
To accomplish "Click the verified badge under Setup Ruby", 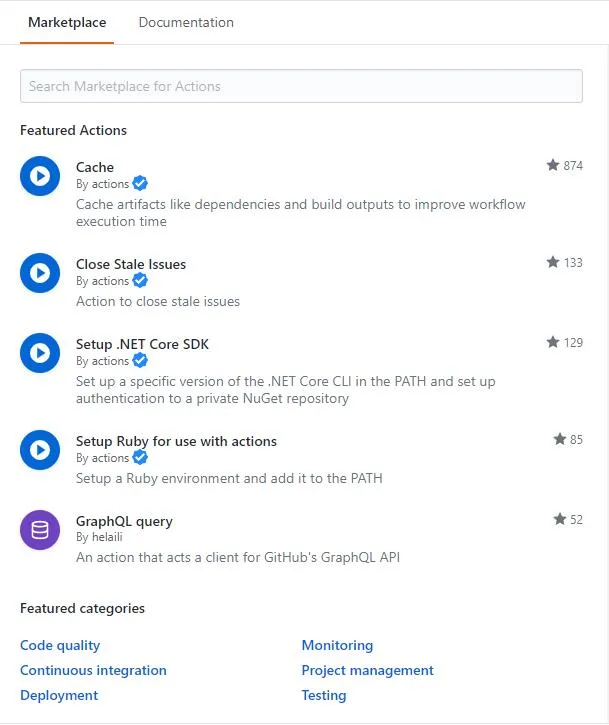I will point(140,458).
